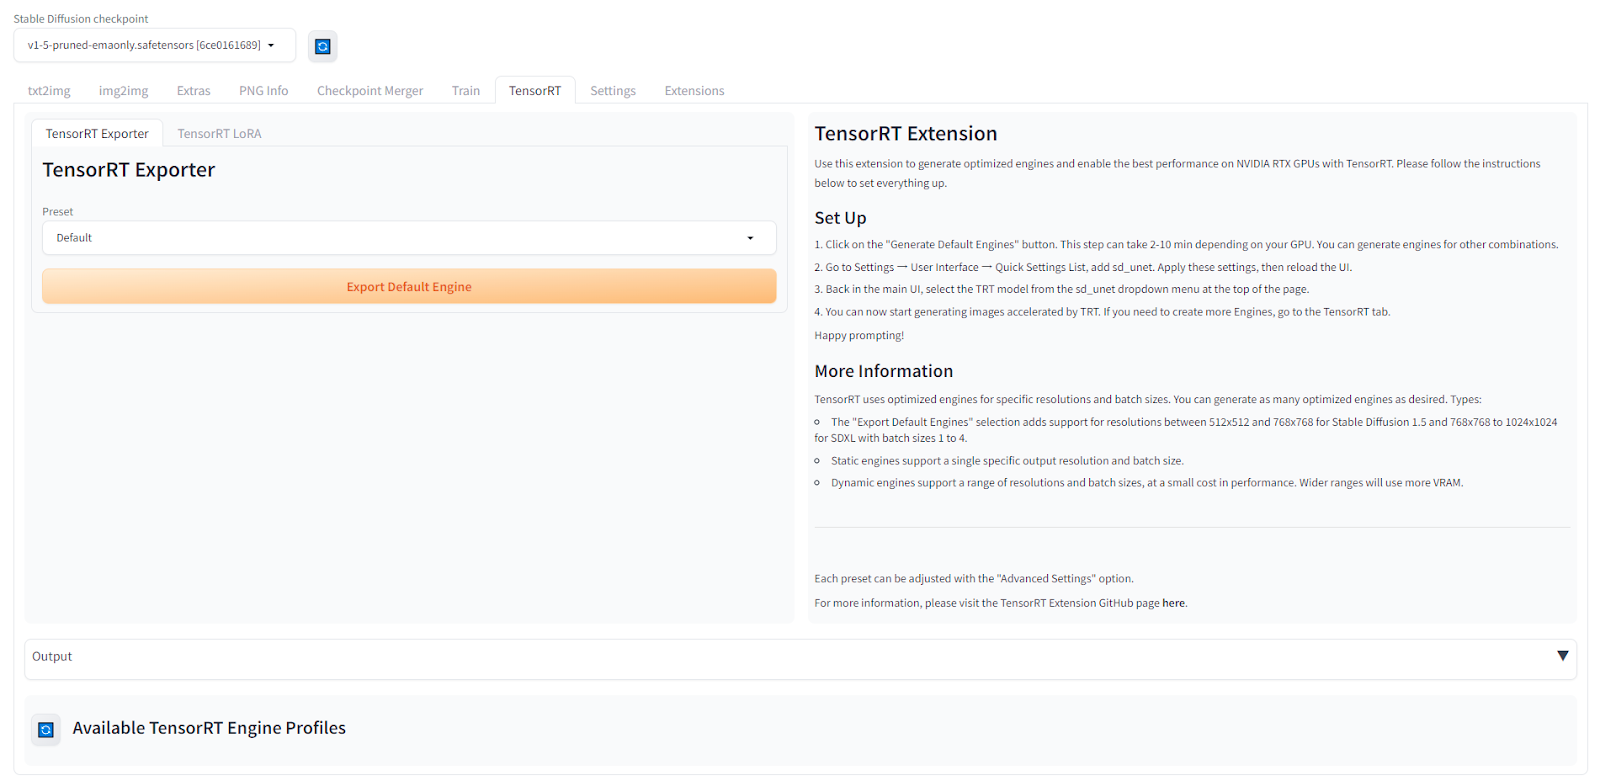Open the Settings tab
The image size is (1600, 781).
pyautogui.click(x=613, y=91)
